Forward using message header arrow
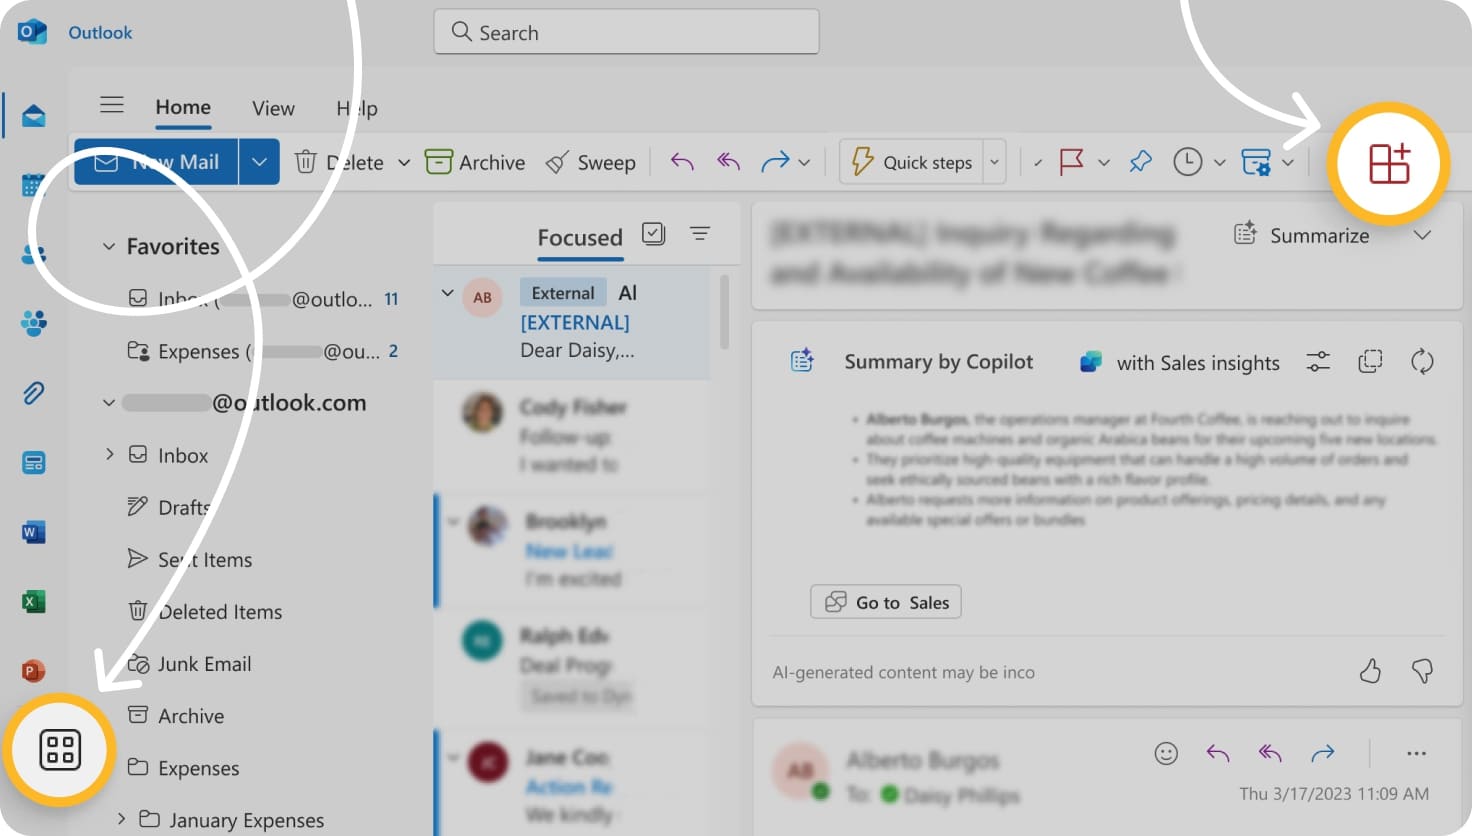The image size is (1472, 836). tap(1323, 753)
